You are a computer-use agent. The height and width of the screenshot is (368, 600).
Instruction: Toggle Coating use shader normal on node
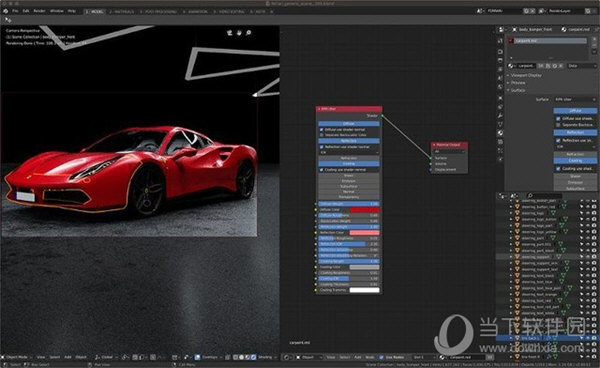pos(321,169)
